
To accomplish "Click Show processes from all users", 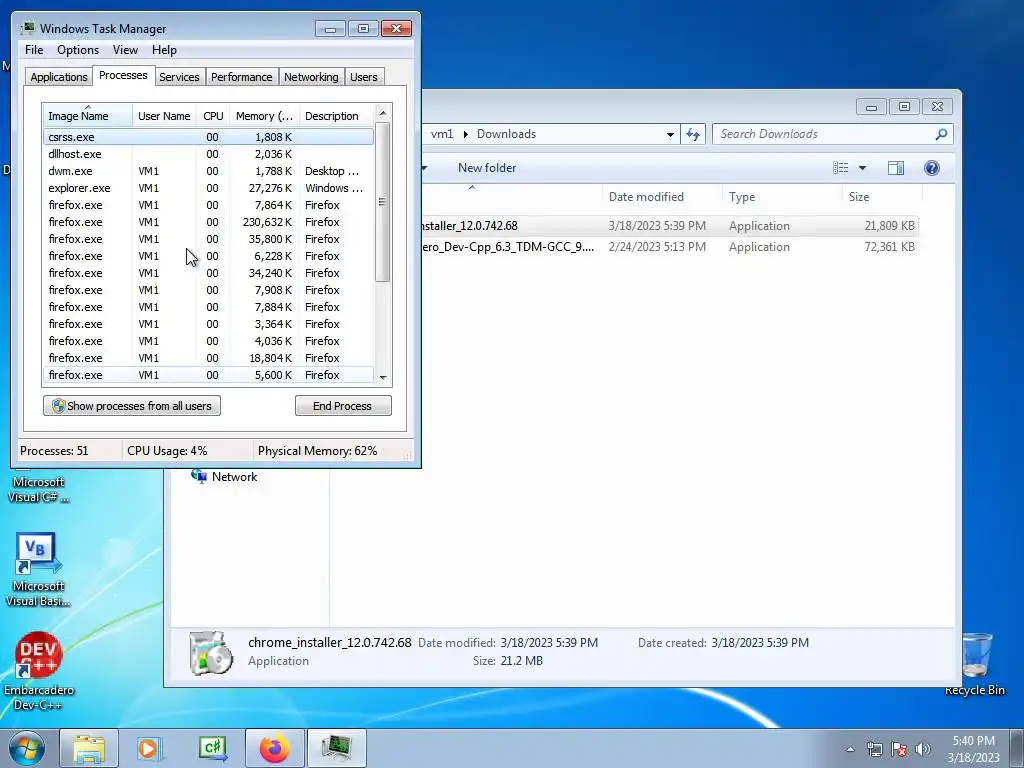I will tap(132, 406).
